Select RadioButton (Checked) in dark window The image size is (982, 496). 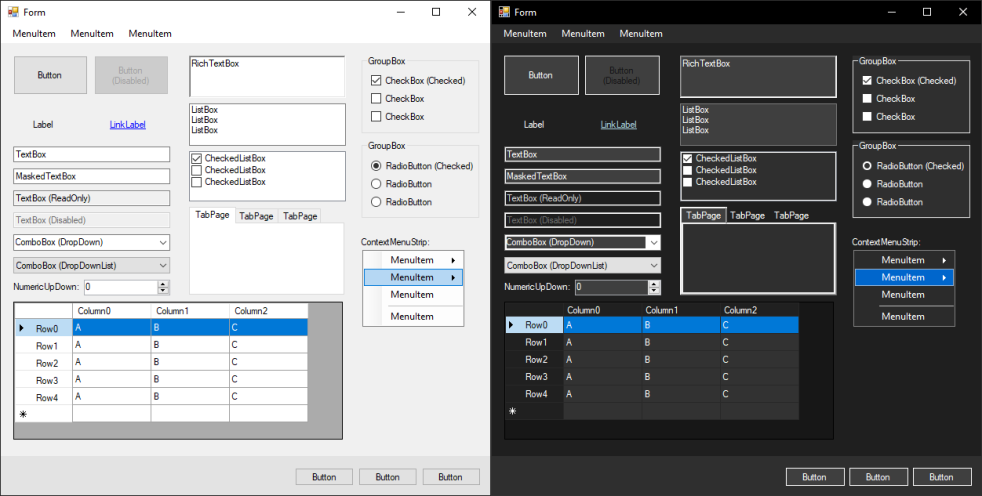(x=867, y=166)
